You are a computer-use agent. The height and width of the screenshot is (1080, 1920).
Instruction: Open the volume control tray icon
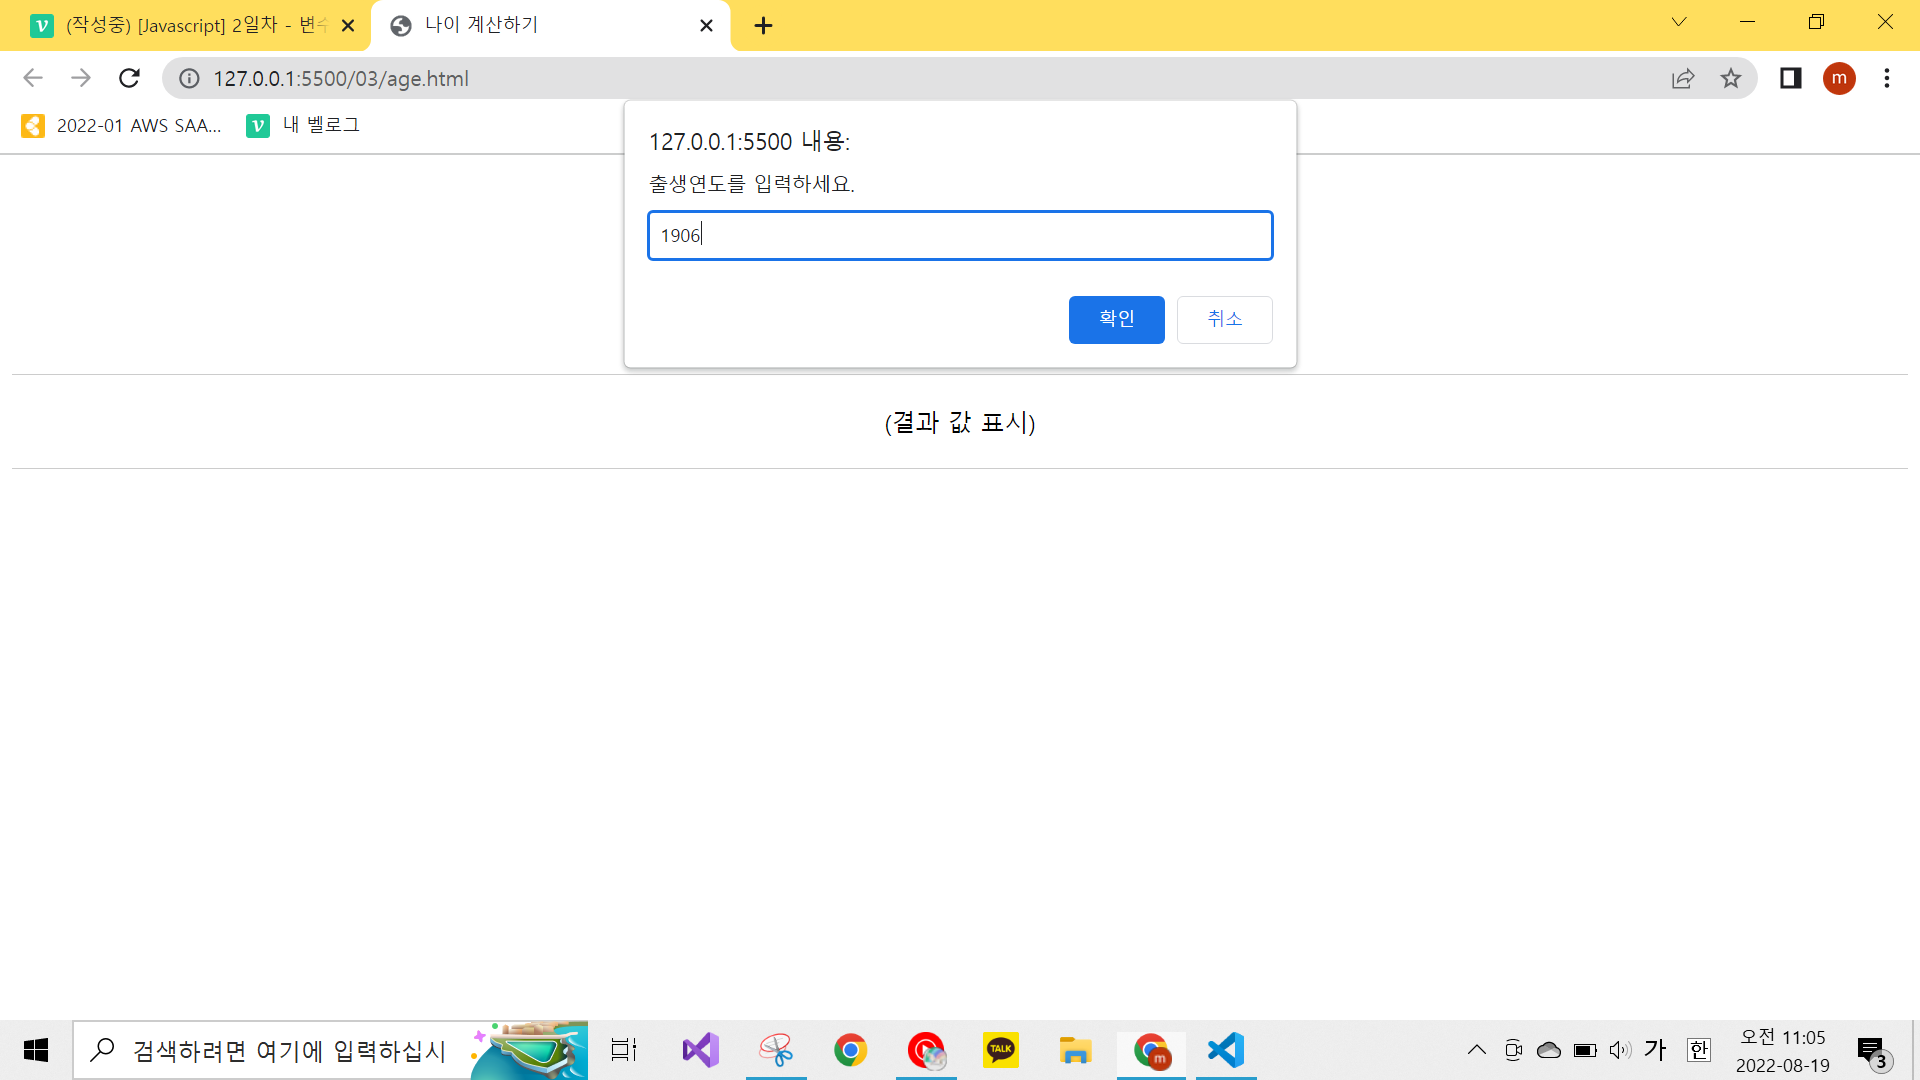(x=1620, y=1050)
